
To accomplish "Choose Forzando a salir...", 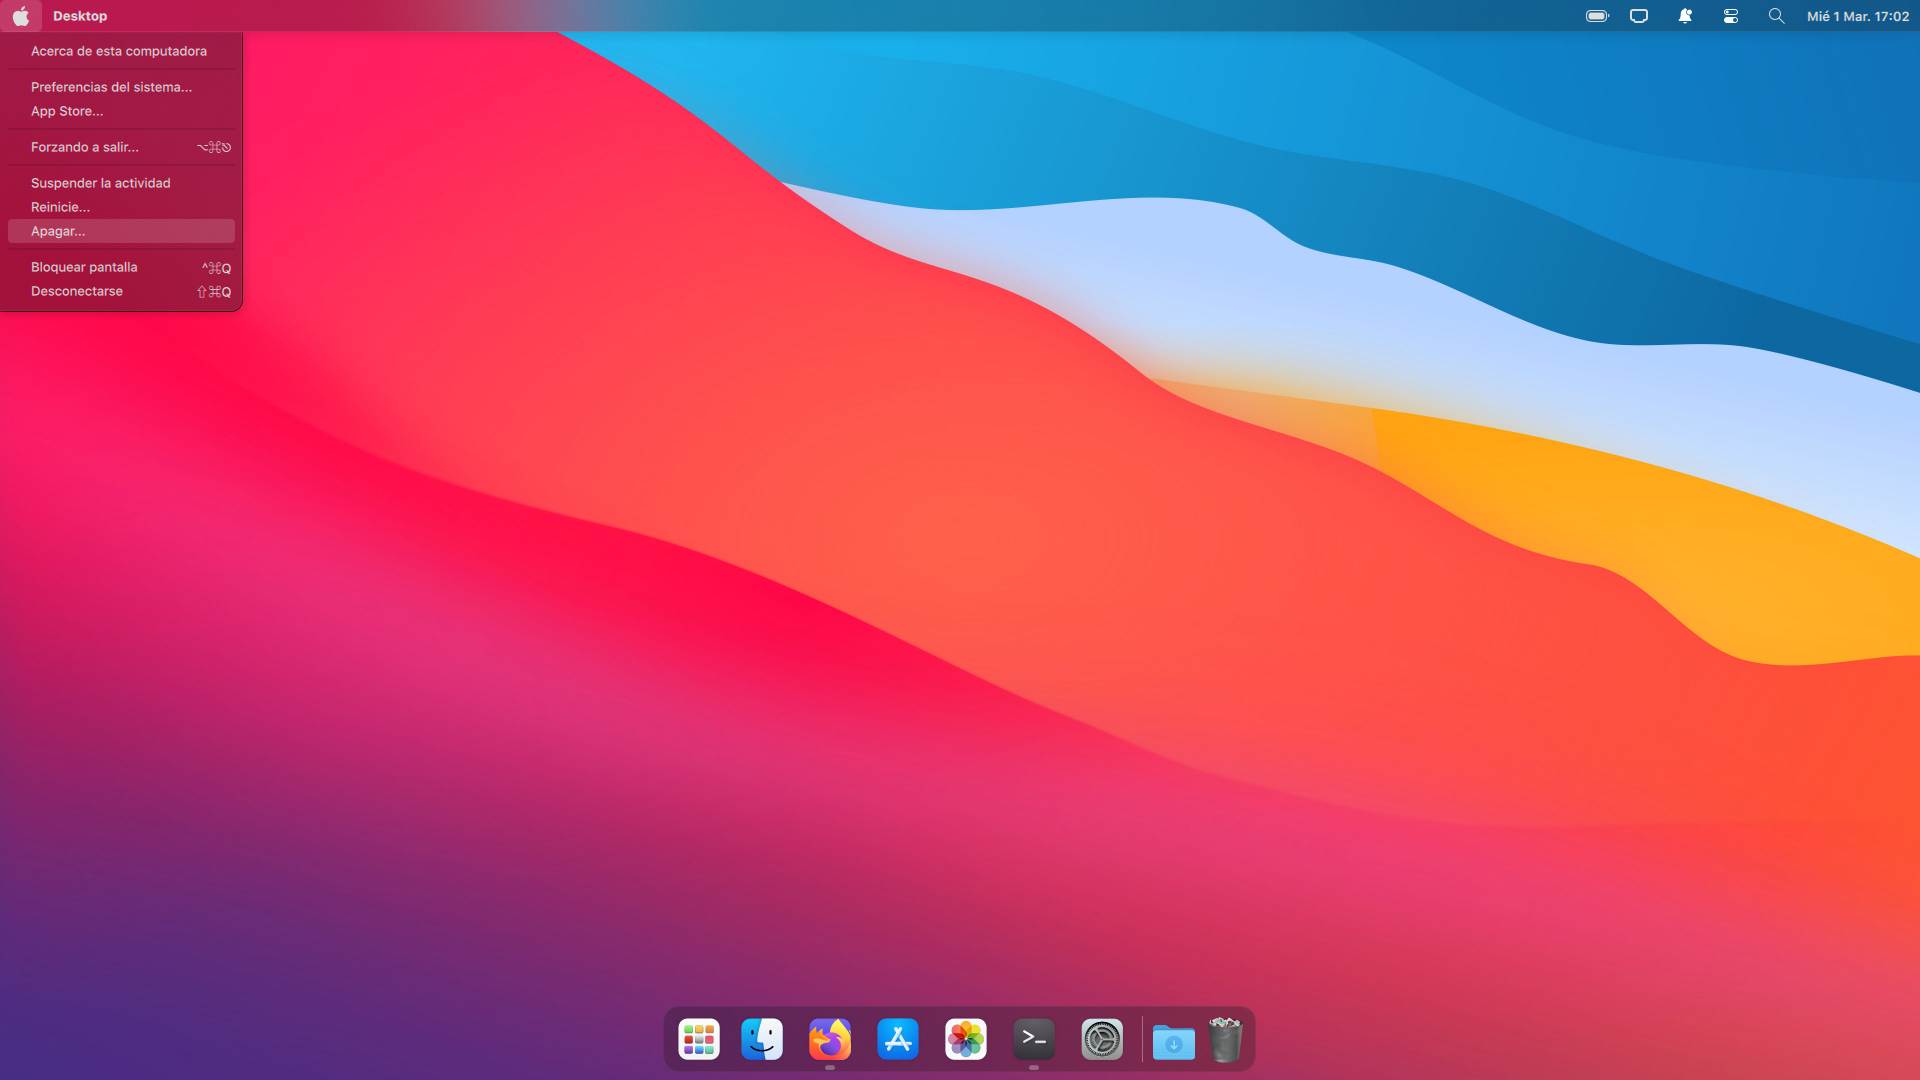I will (x=121, y=147).
